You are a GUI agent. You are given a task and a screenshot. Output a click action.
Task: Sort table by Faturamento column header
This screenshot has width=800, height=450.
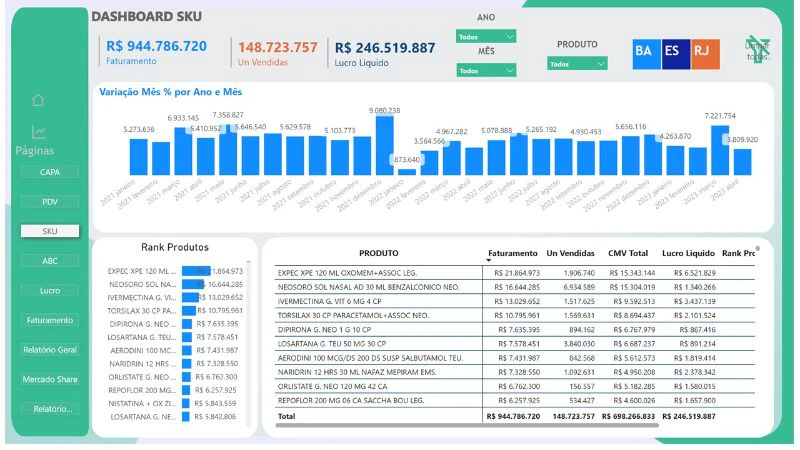click(512, 253)
